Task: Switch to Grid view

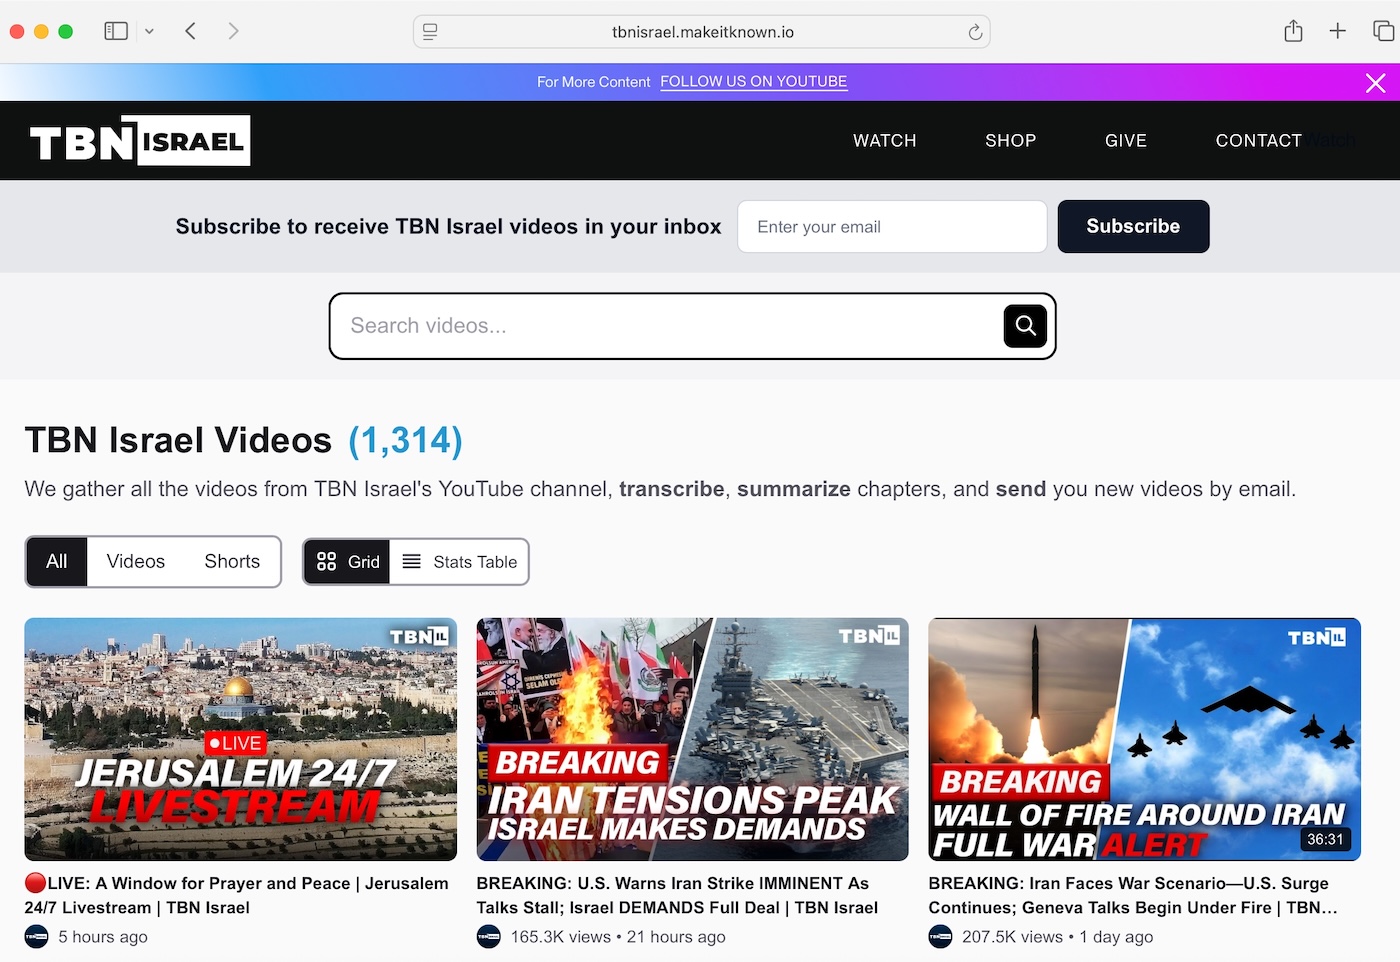Action: point(347,562)
